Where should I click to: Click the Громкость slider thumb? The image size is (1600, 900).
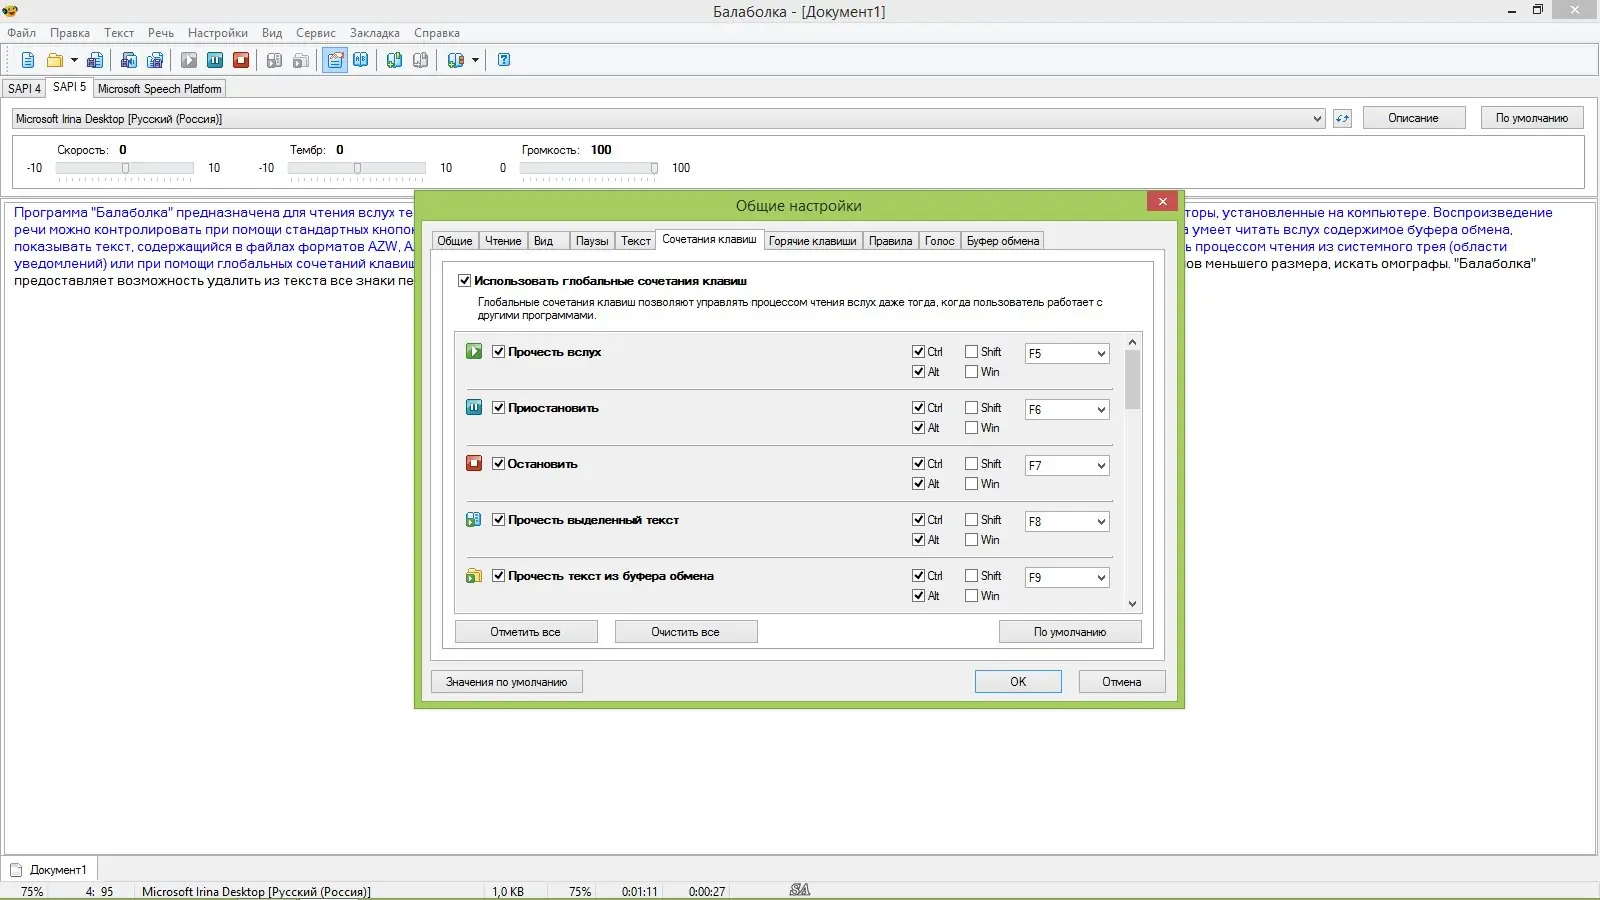654,168
